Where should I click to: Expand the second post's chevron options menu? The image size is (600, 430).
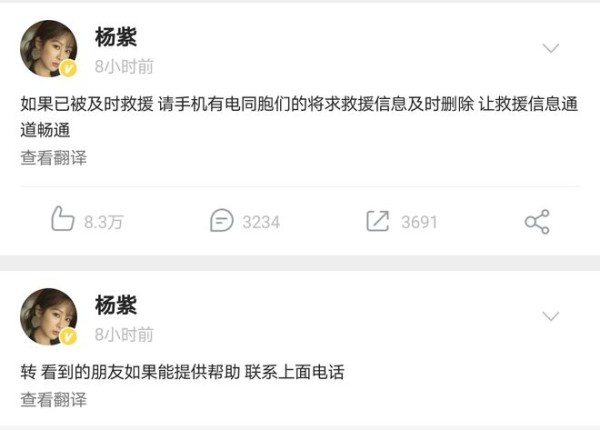coord(551,316)
